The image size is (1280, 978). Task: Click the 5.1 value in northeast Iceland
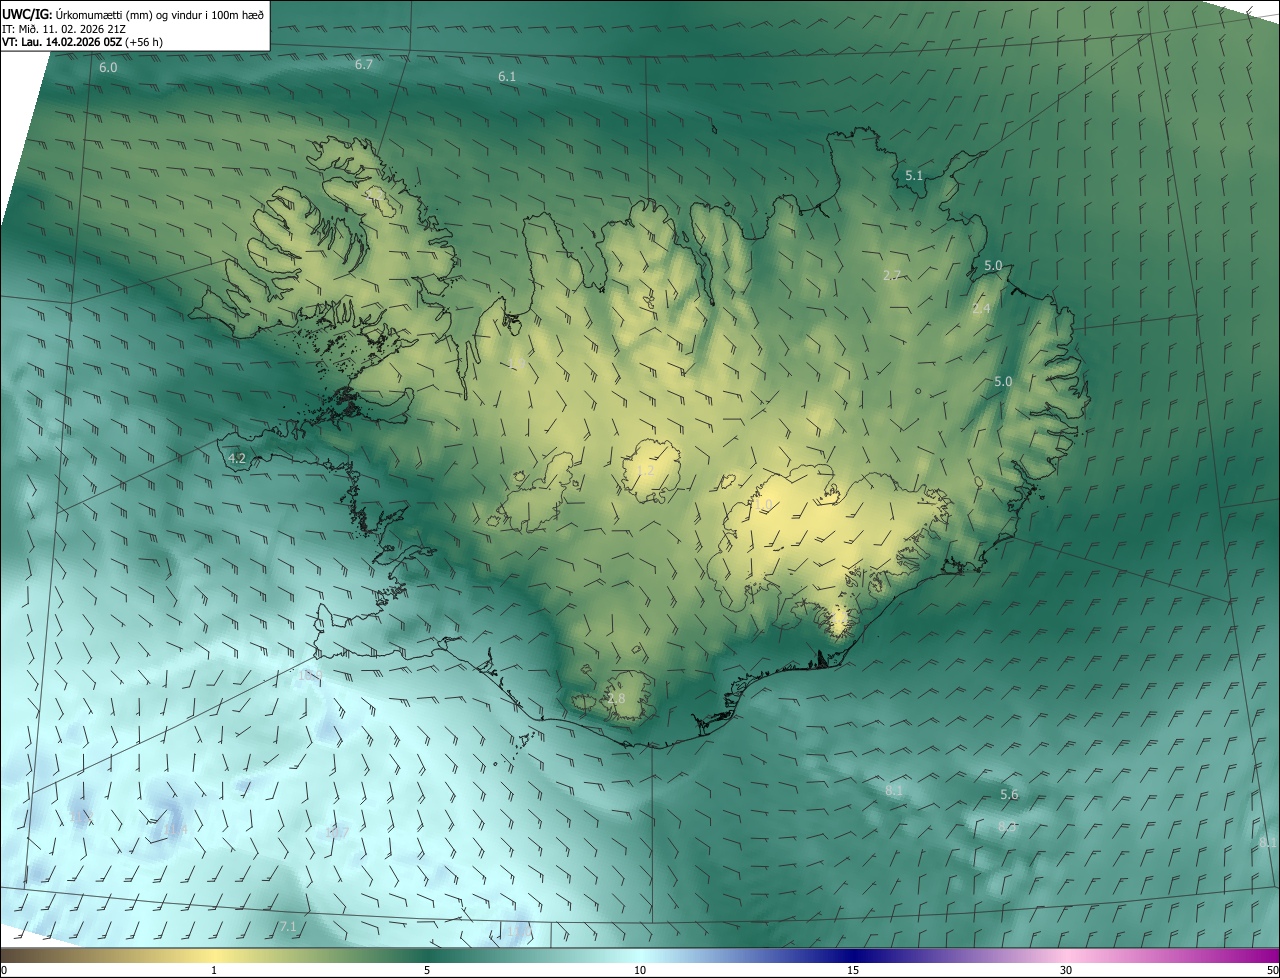point(914,175)
